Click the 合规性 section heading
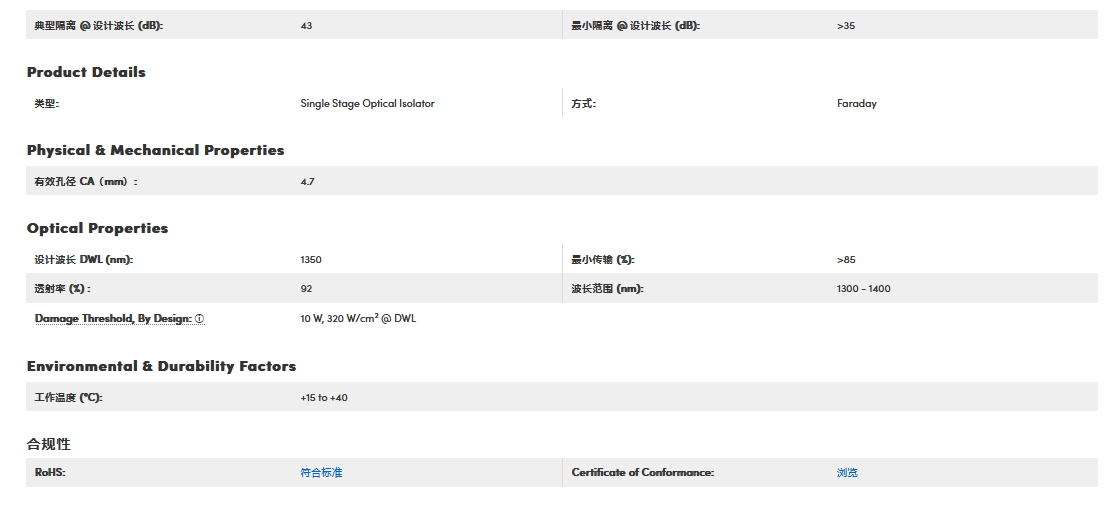The width and height of the screenshot is (1106, 515). tap(49, 444)
